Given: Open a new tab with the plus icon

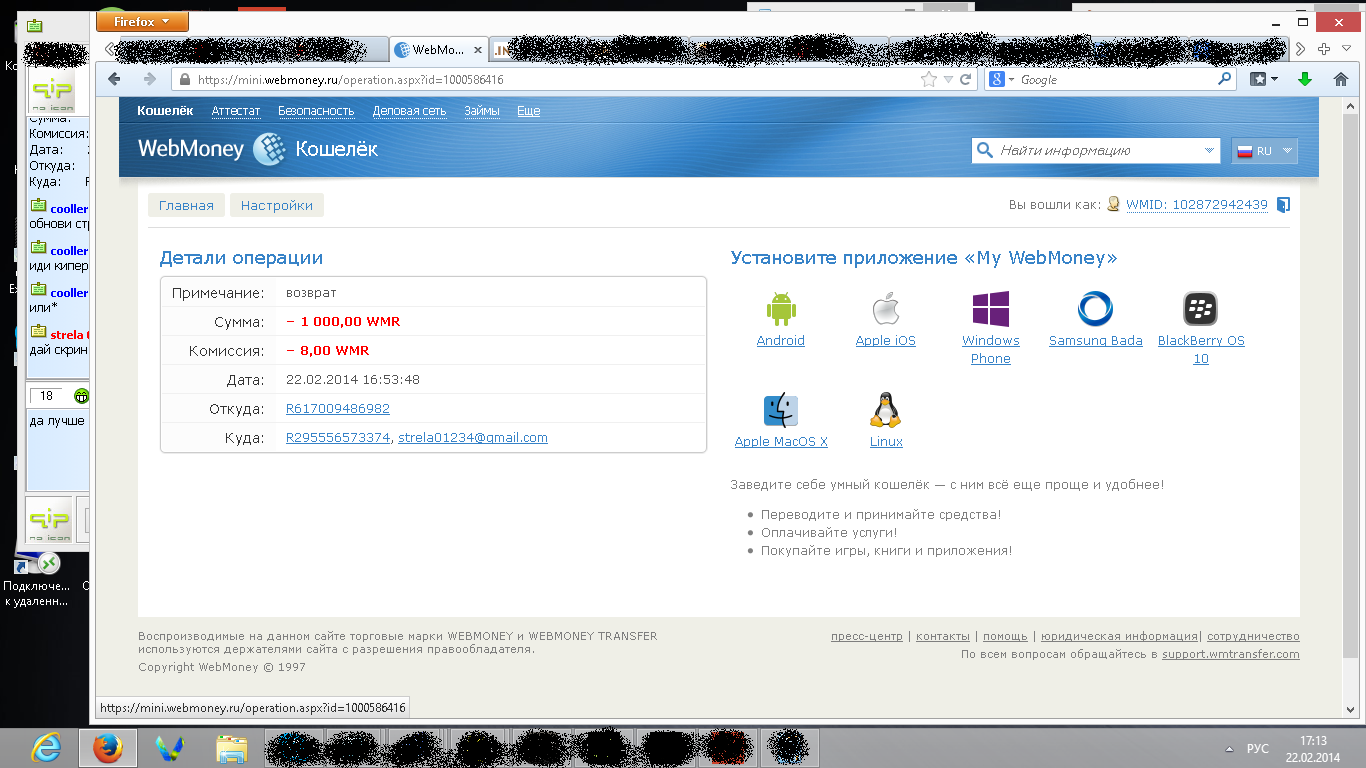Looking at the screenshot, I should coord(1324,49).
